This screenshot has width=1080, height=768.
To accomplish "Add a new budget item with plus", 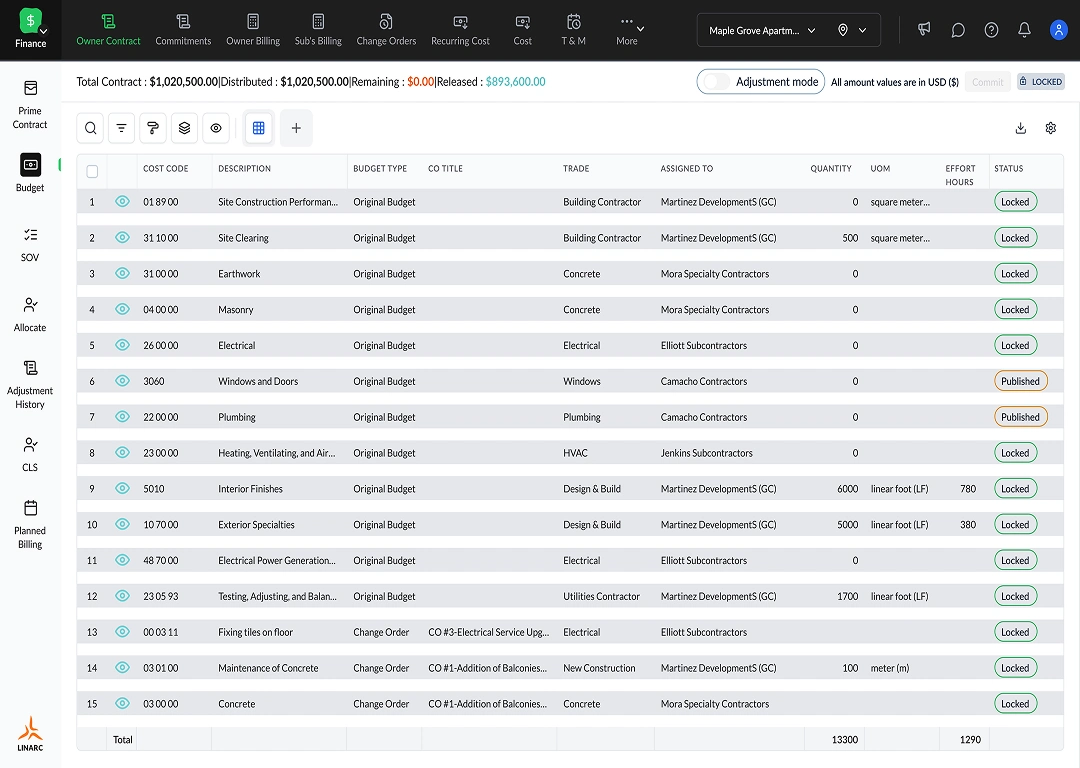I will click(296, 128).
